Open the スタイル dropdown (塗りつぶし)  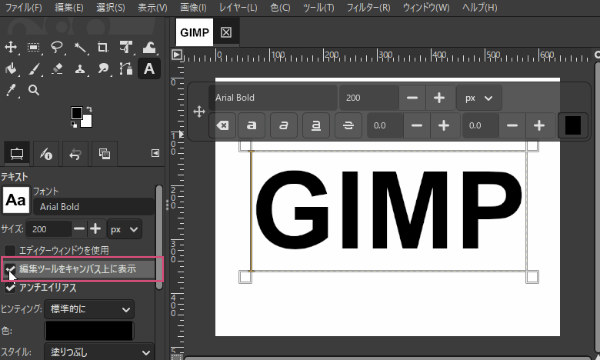pyautogui.click(x=100, y=352)
